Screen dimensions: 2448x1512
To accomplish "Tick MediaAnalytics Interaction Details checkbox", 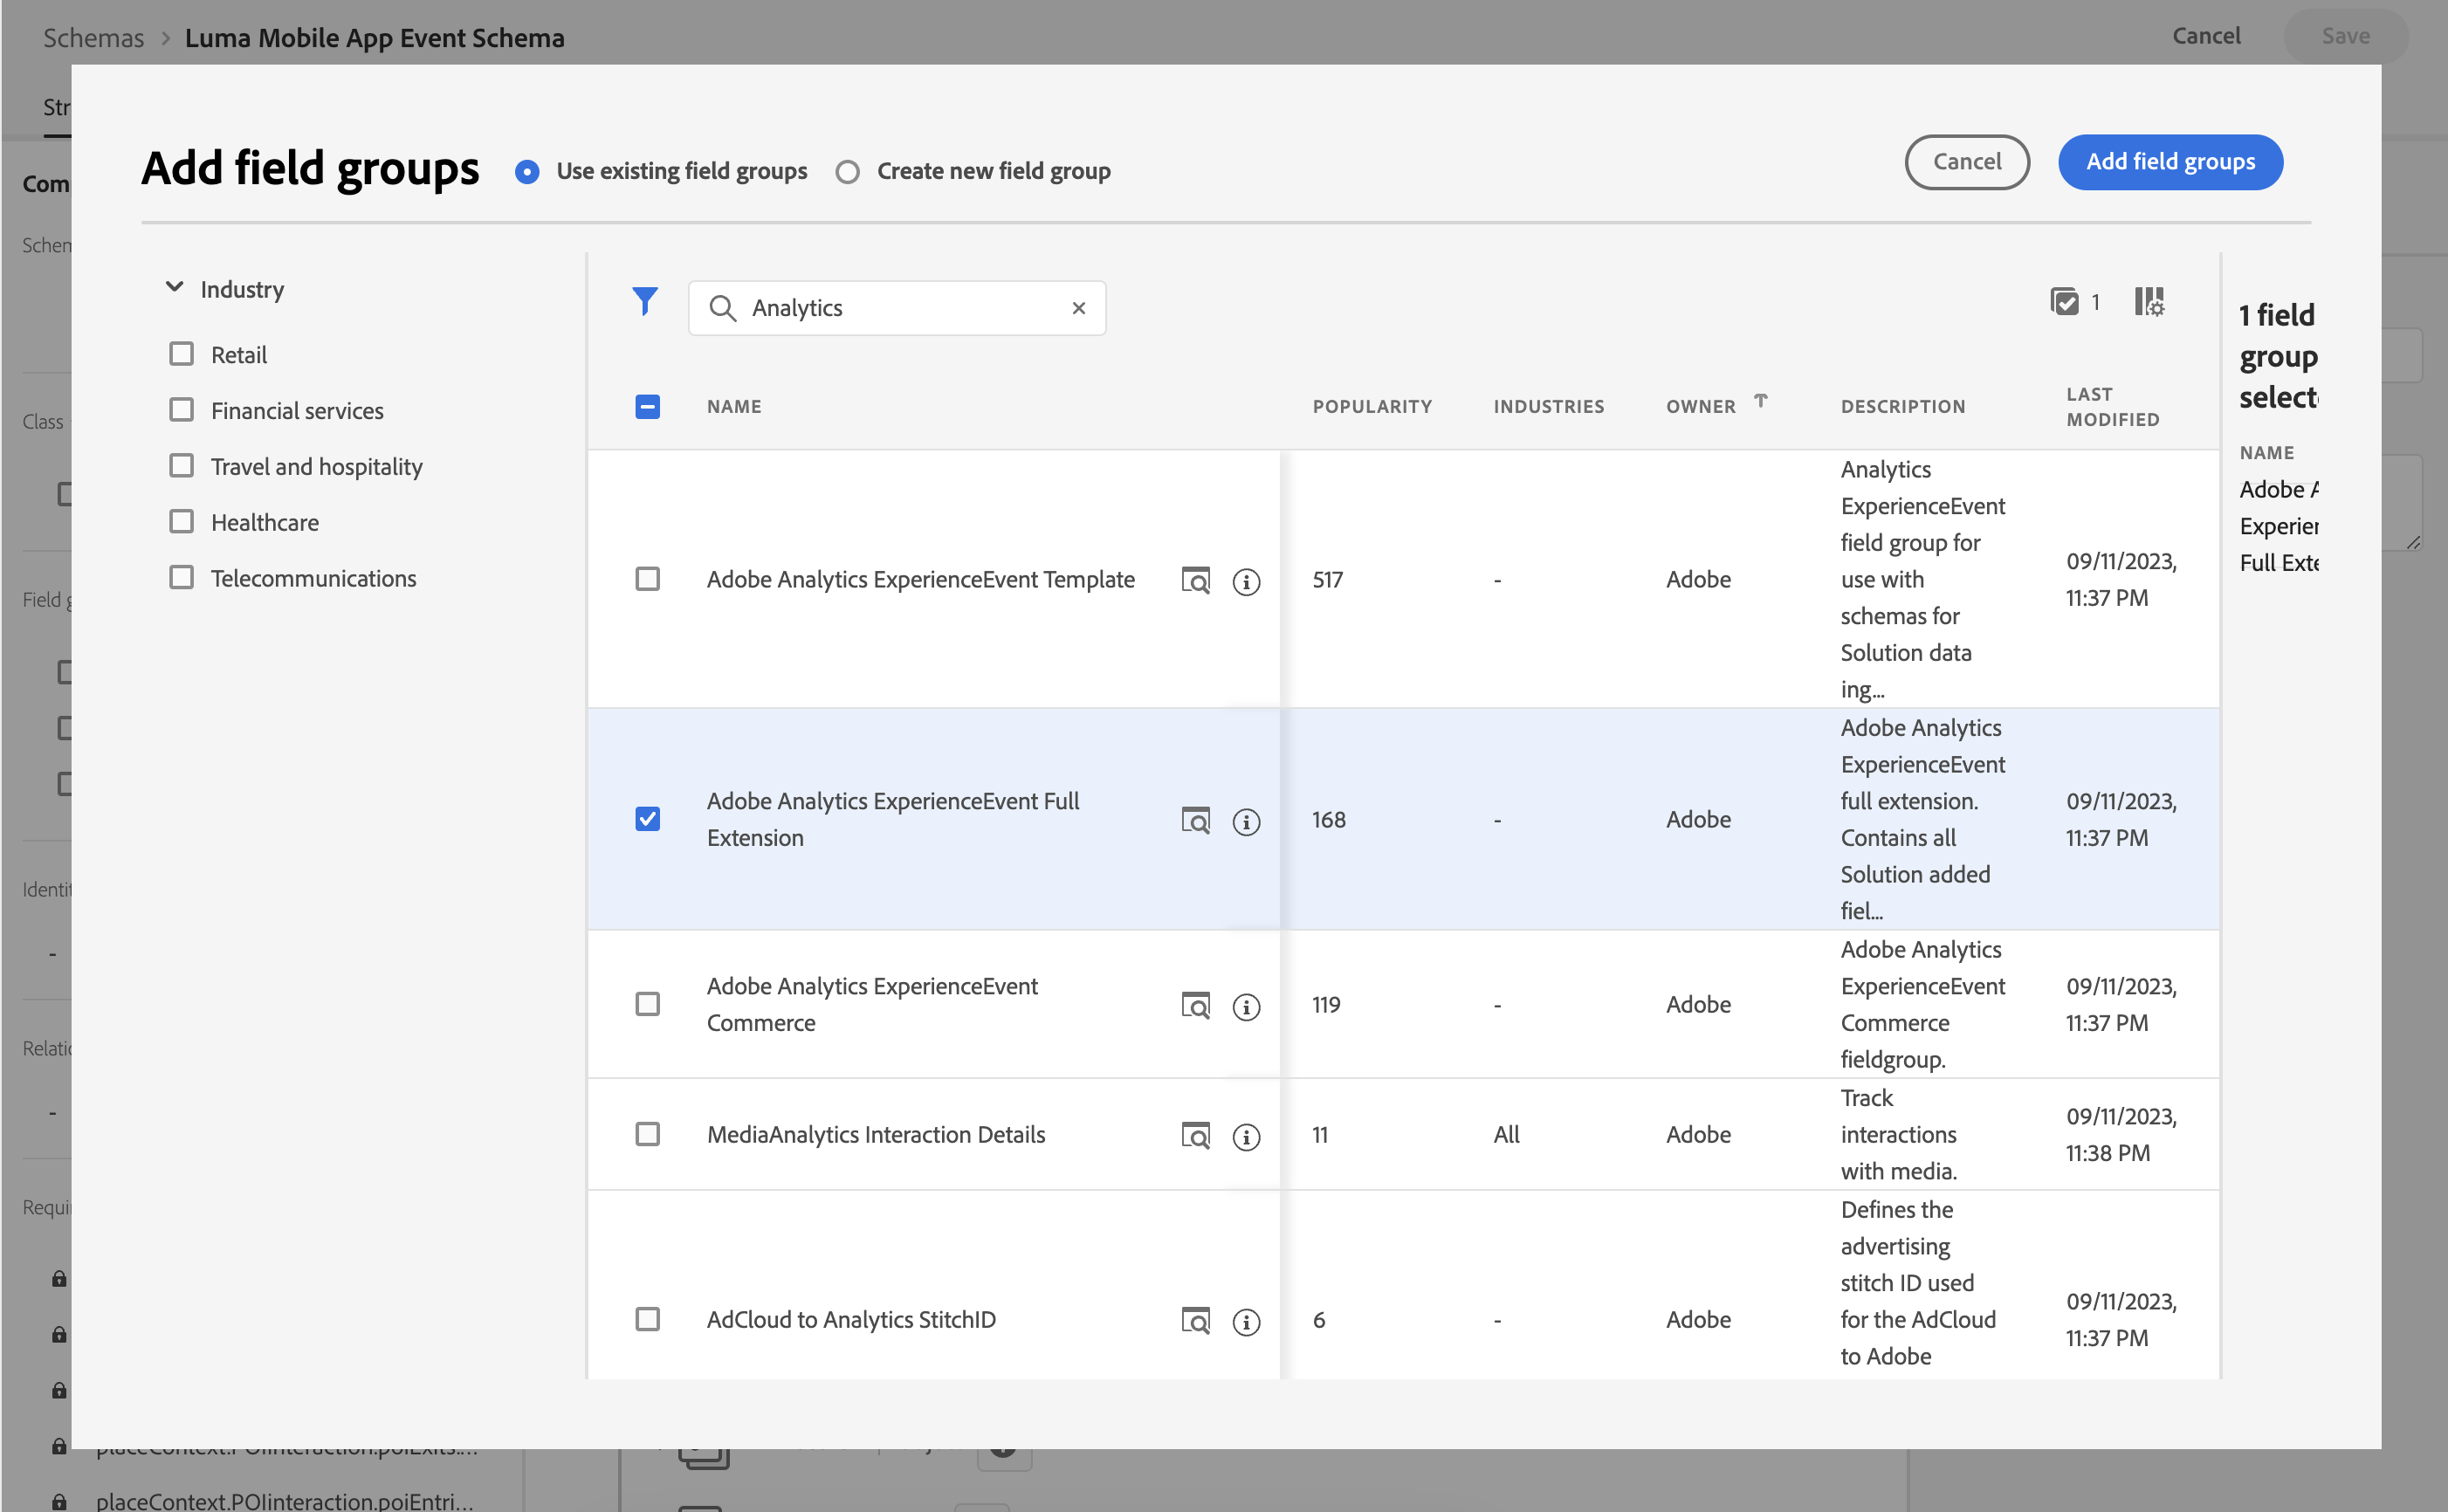I will click(x=647, y=1134).
